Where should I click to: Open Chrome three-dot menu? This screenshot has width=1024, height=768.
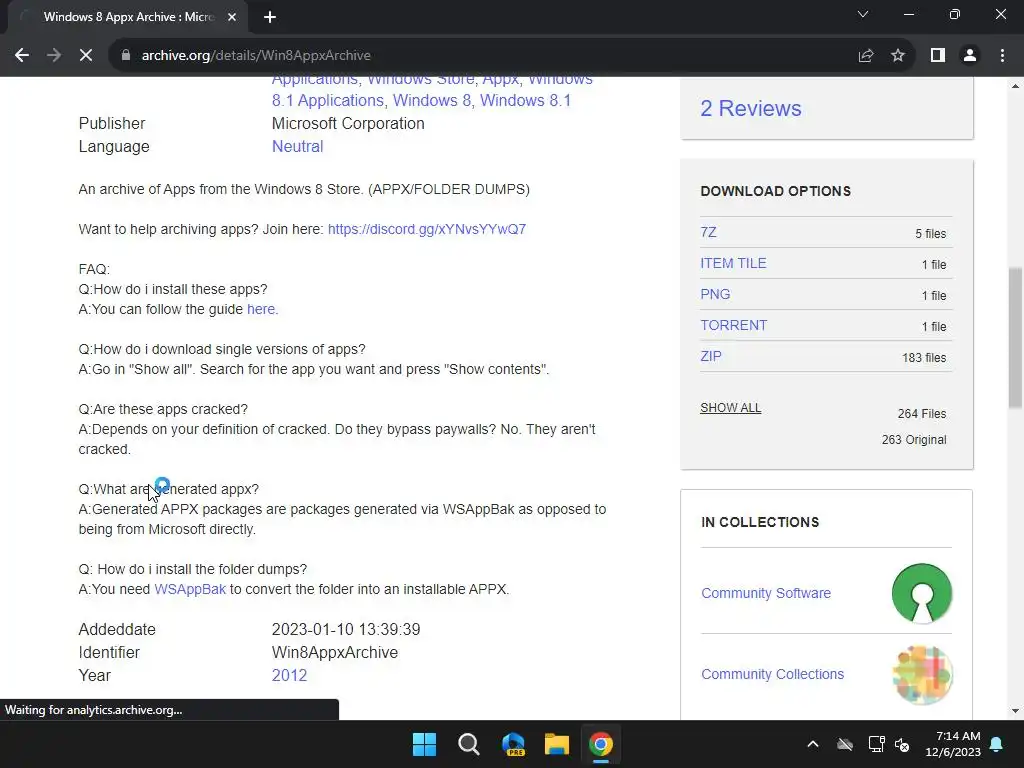coord(1002,56)
